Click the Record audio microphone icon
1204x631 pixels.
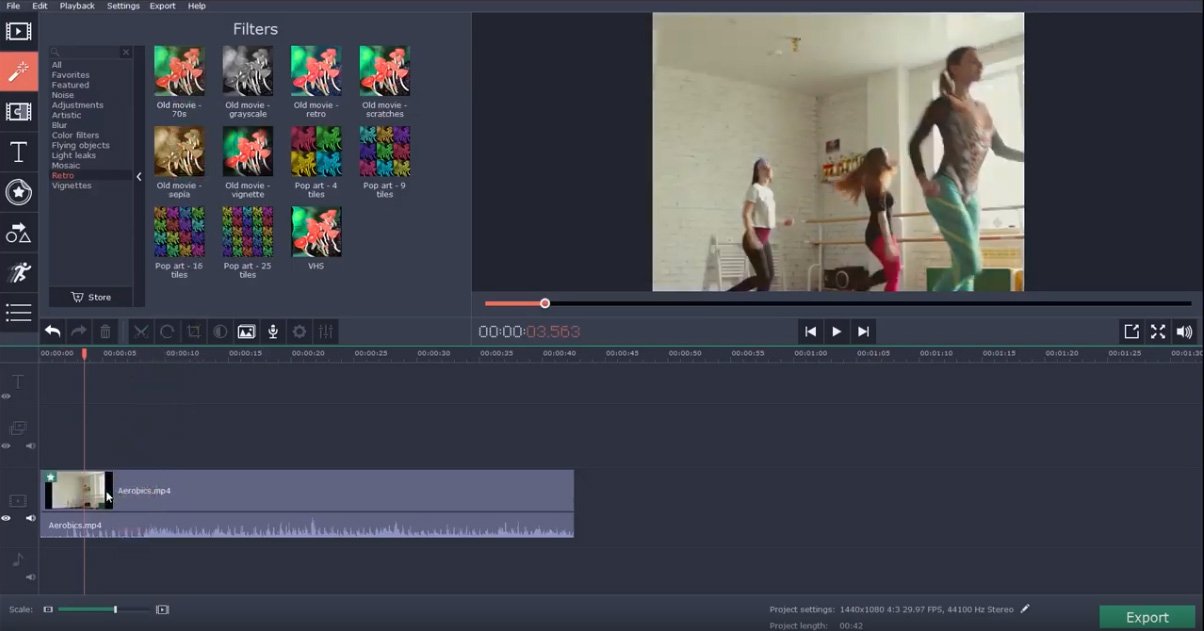click(x=272, y=332)
